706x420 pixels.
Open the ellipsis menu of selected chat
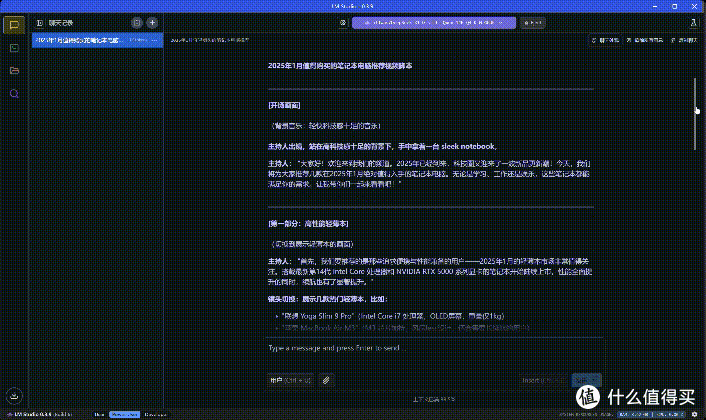(154, 40)
